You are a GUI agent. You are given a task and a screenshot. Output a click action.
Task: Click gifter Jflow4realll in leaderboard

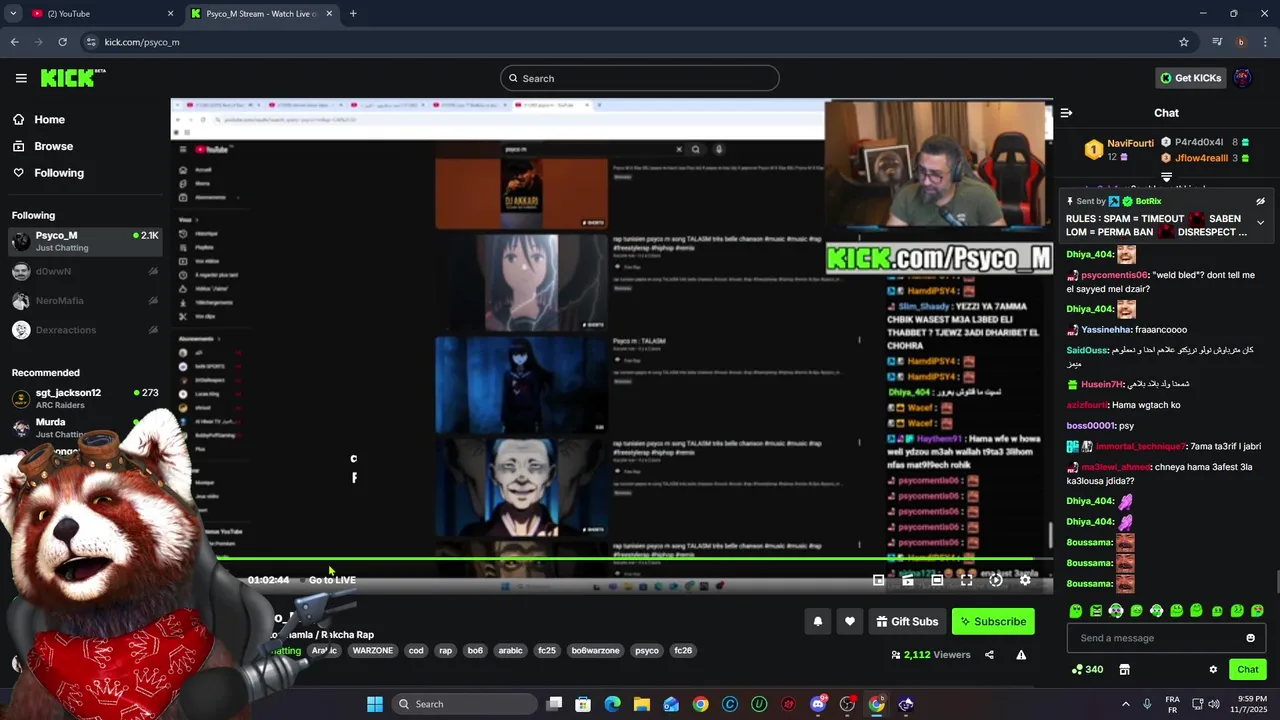[x=1201, y=158]
